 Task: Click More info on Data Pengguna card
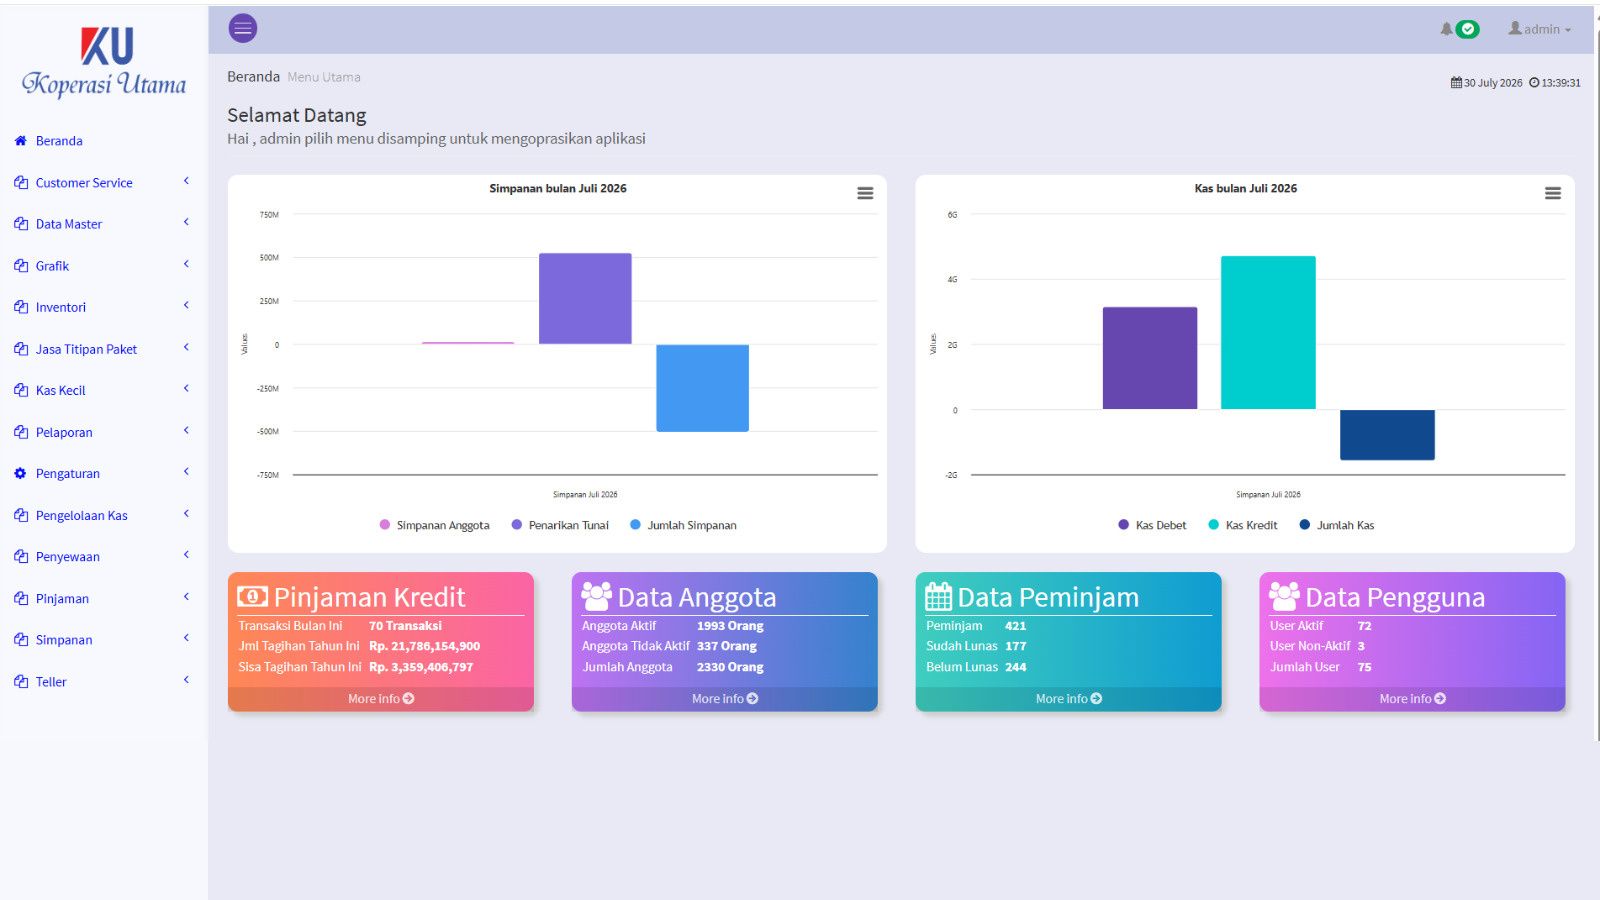pyautogui.click(x=1413, y=699)
